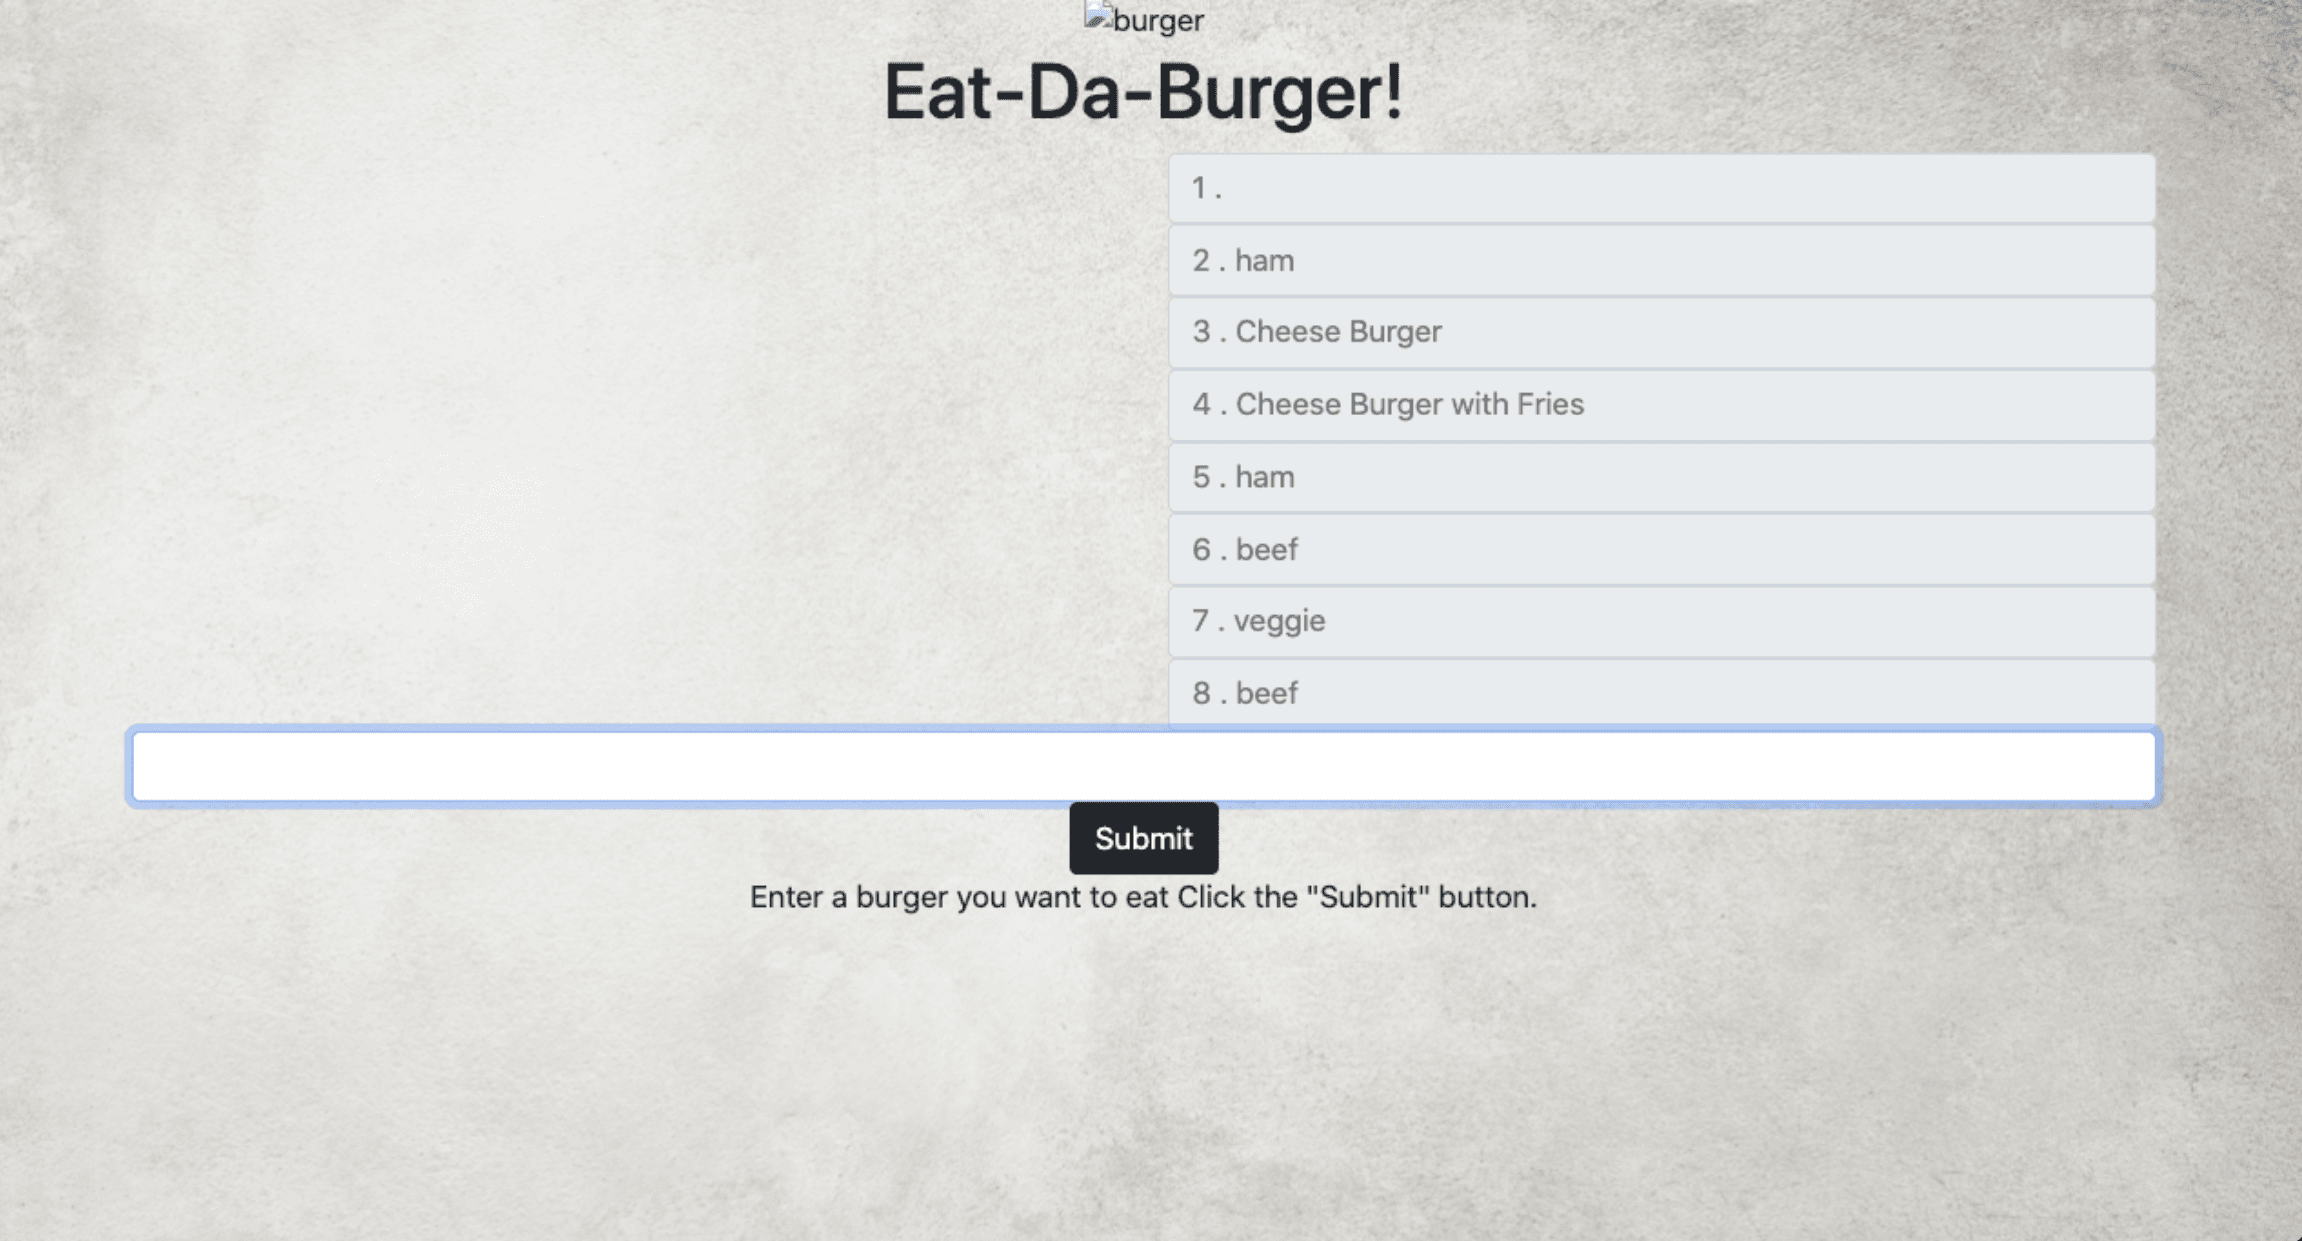Select Cheese Burger with Fries row

click(x=1659, y=403)
